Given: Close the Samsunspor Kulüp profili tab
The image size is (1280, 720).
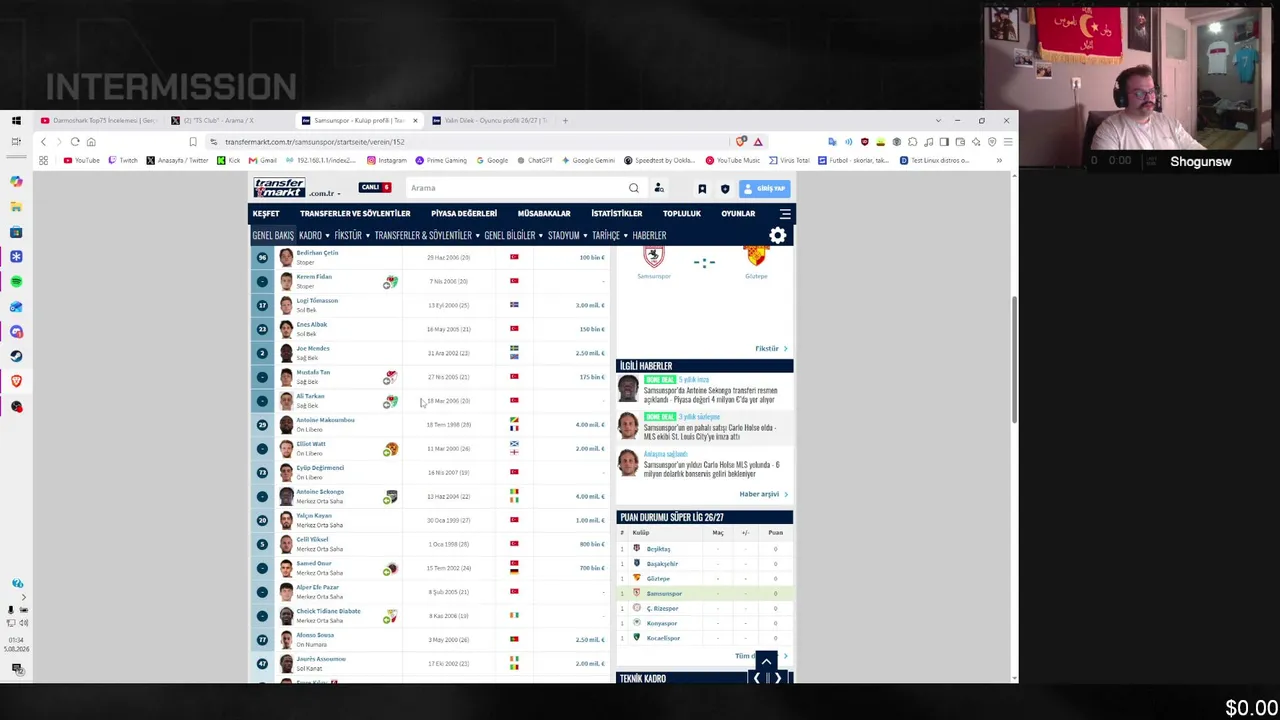Looking at the screenshot, I should pyautogui.click(x=415, y=121).
